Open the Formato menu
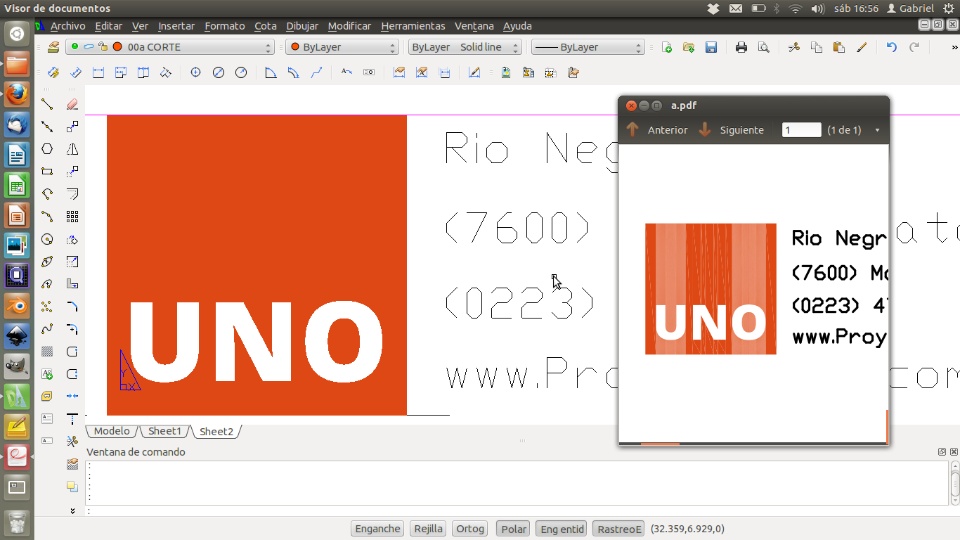 click(225, 26)
